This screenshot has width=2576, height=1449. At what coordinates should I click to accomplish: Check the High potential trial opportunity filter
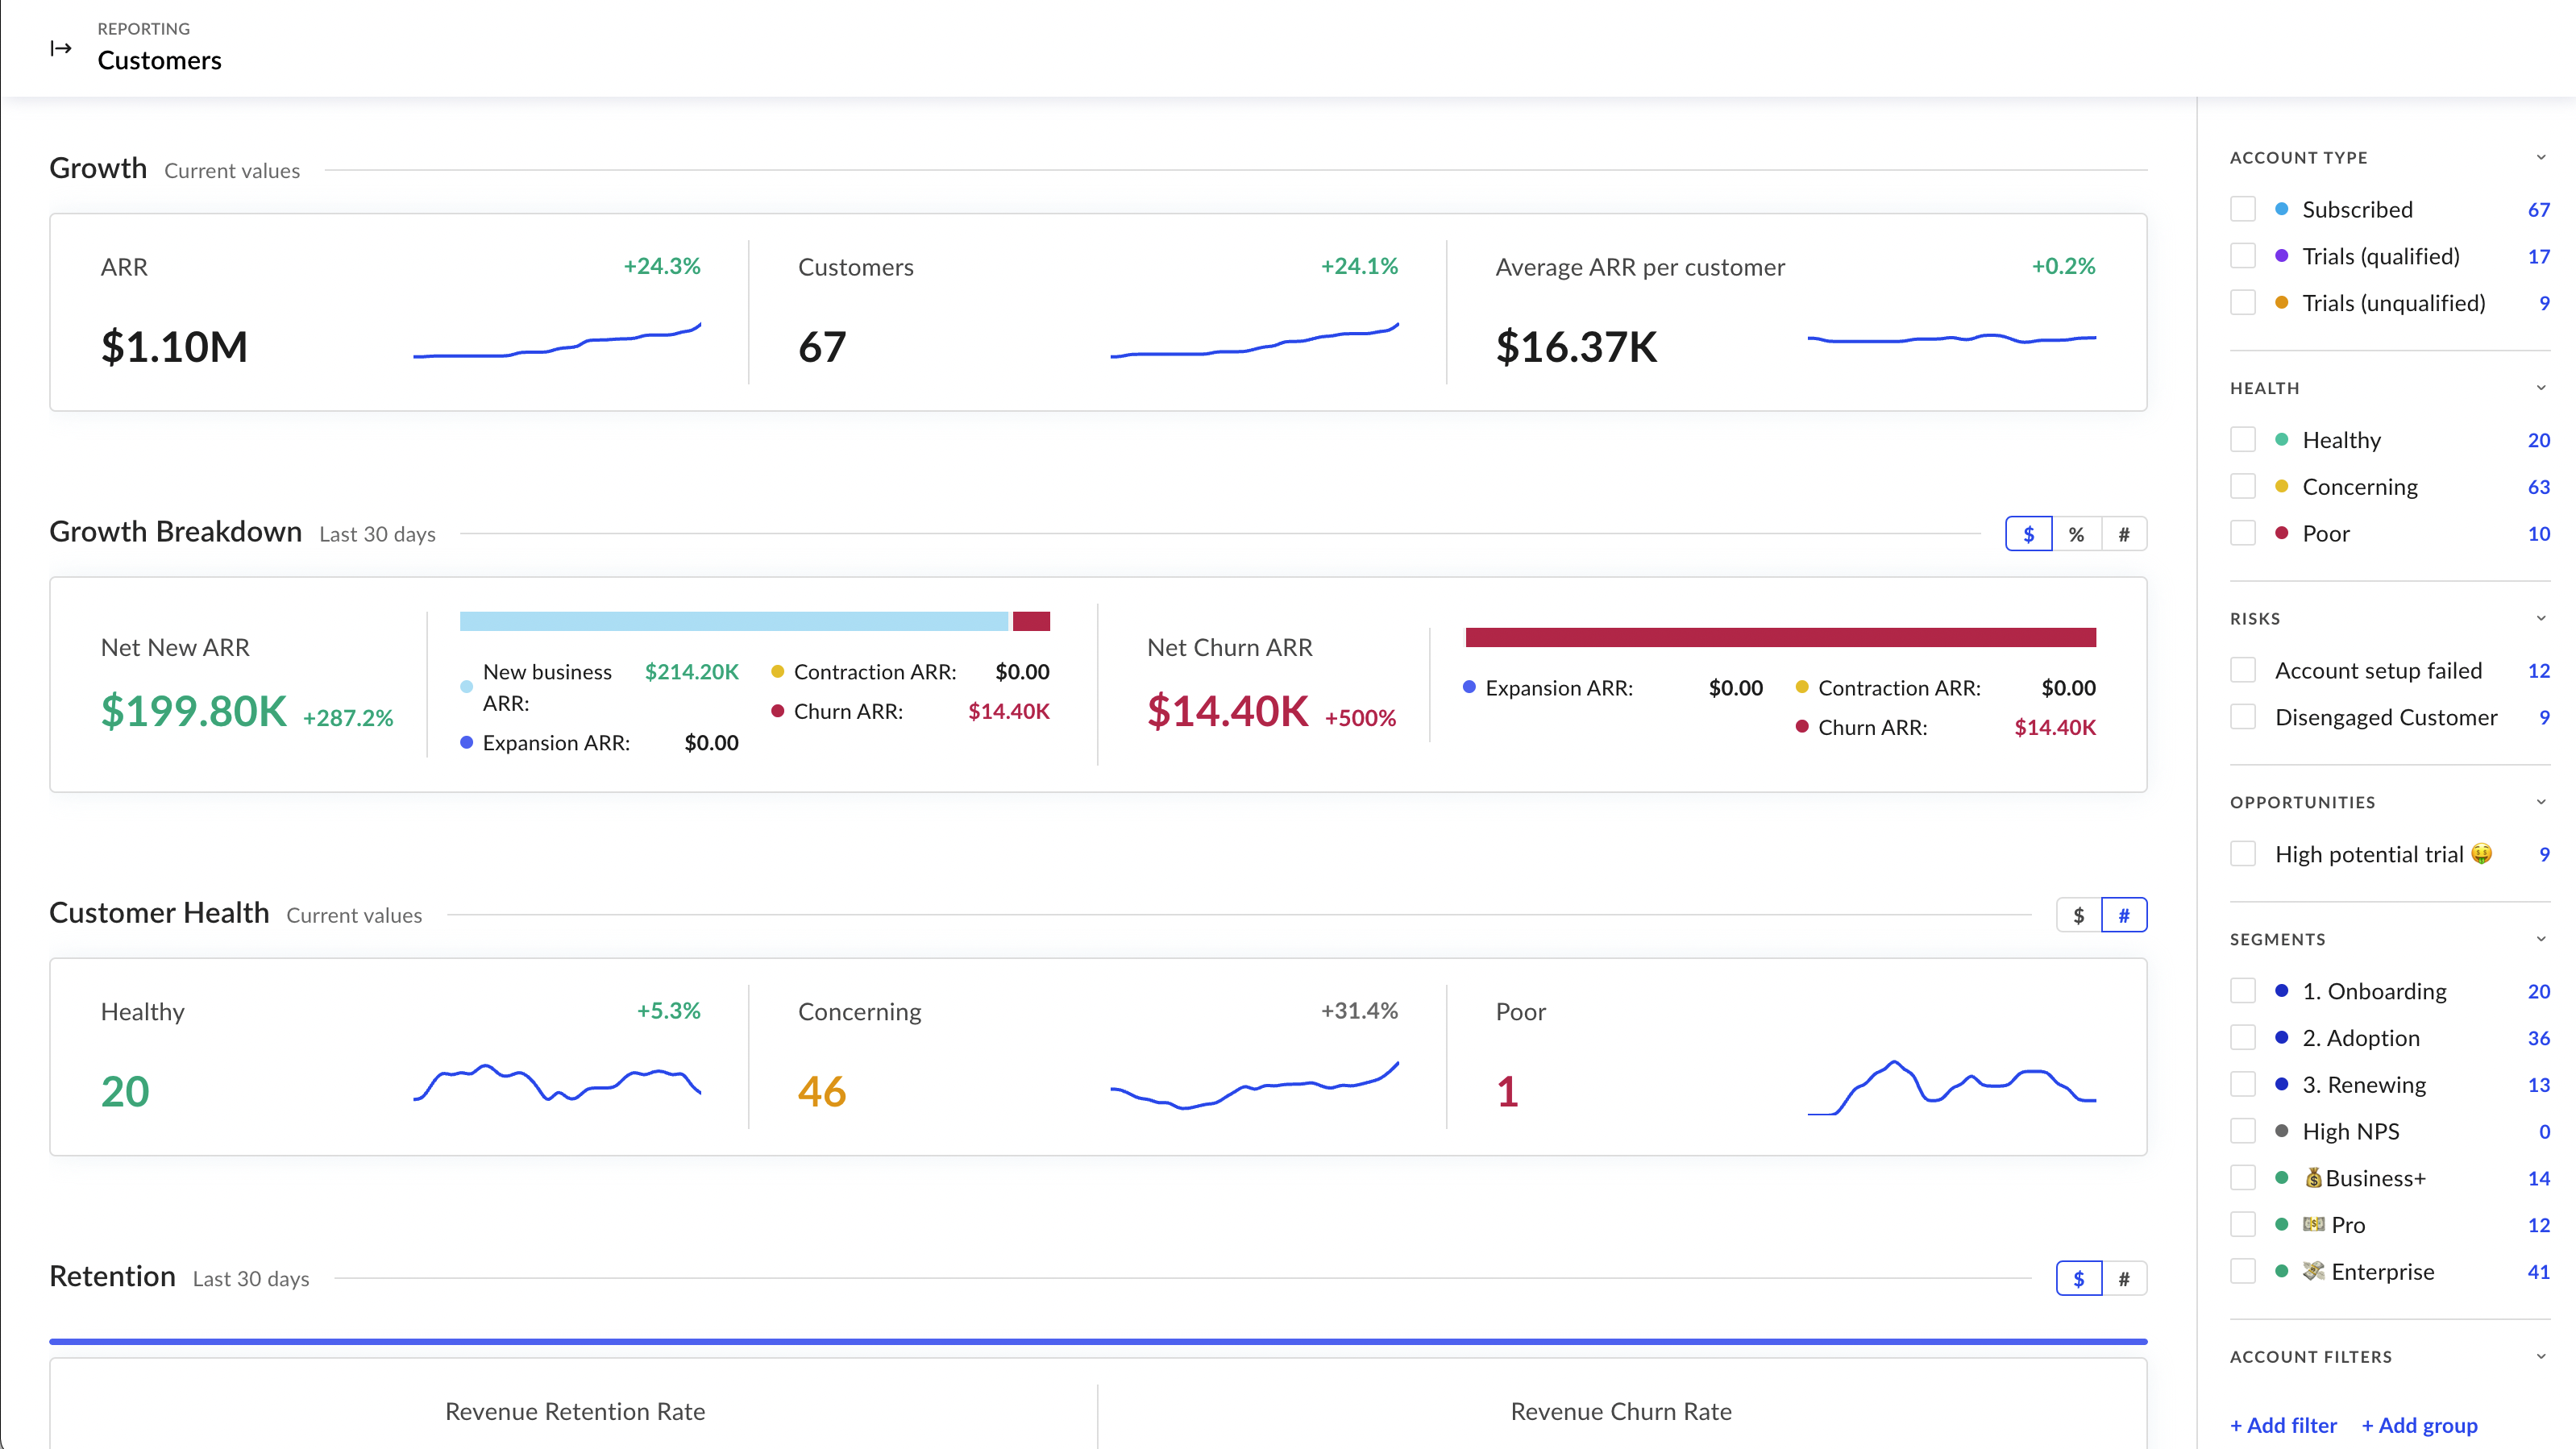[x=2243, y=853]
